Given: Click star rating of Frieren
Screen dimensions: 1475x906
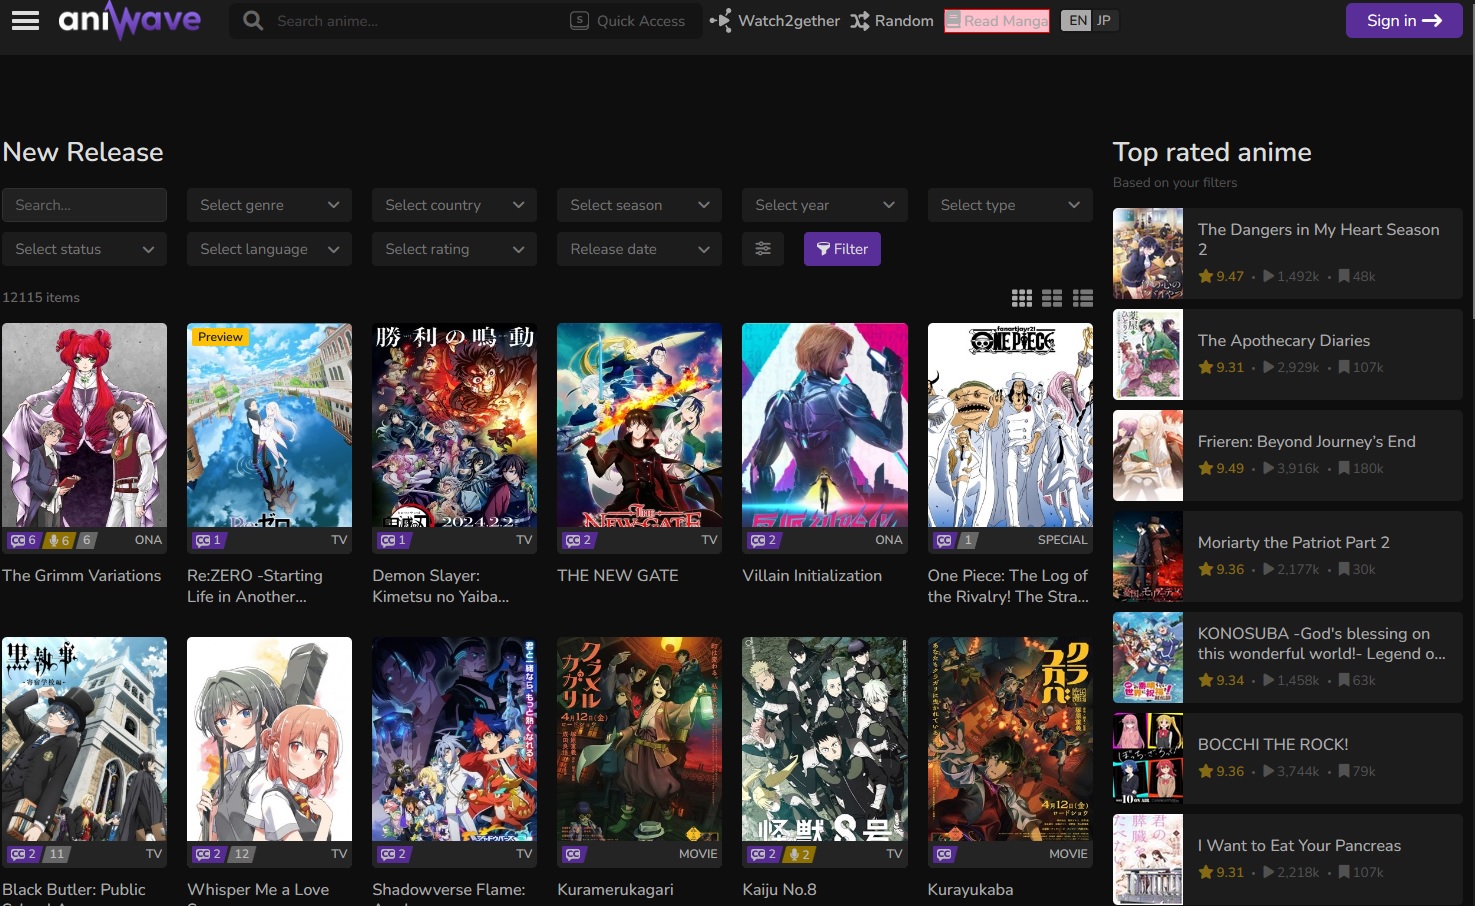Looking at the screenshot, I should pyautogui.click(x=1221, y=468).
